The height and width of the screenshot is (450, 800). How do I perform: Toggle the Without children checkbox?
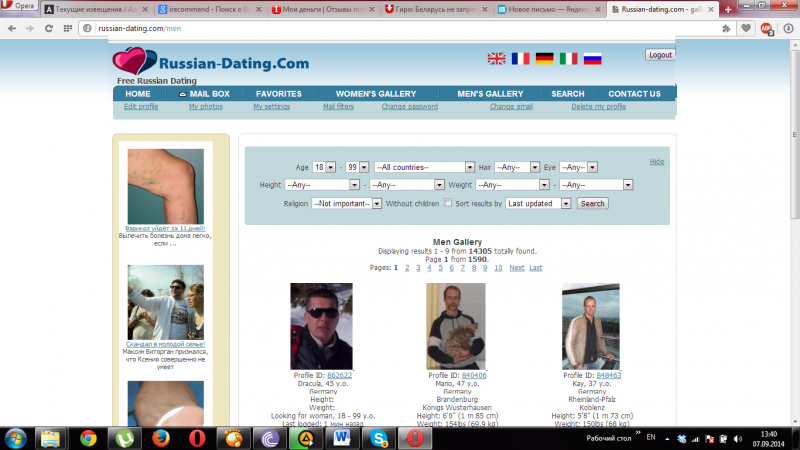click(x=447, y=203)
